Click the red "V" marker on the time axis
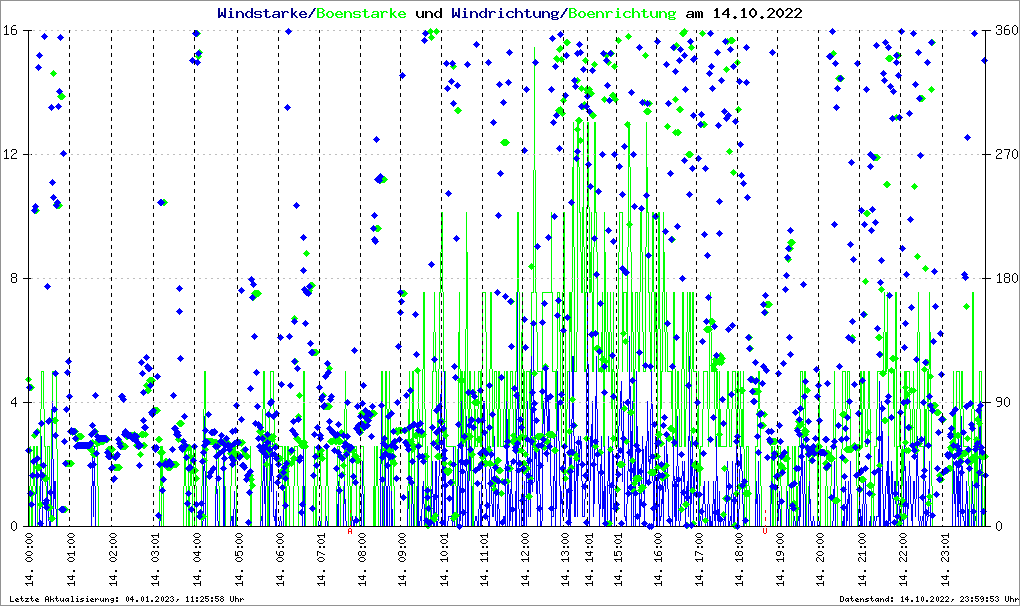Screen dimensions: 1020x606 pos(765,531)
